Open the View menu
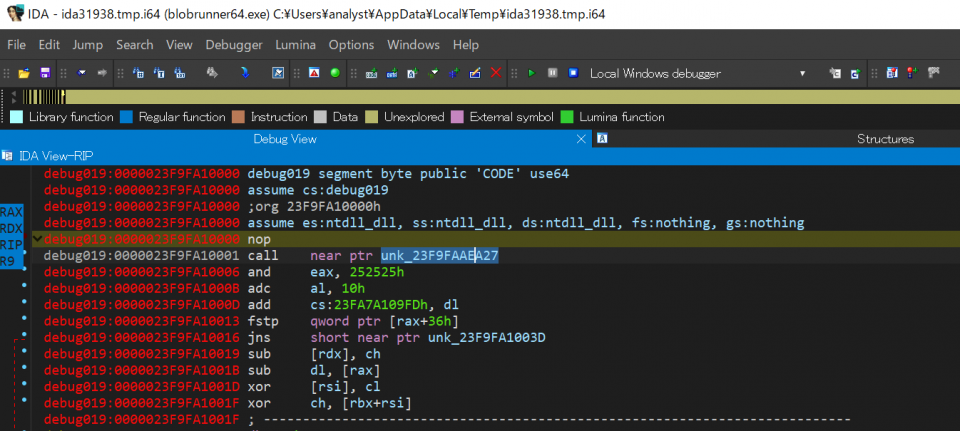Viewport: 960px width, 431px height. [179, 45]
